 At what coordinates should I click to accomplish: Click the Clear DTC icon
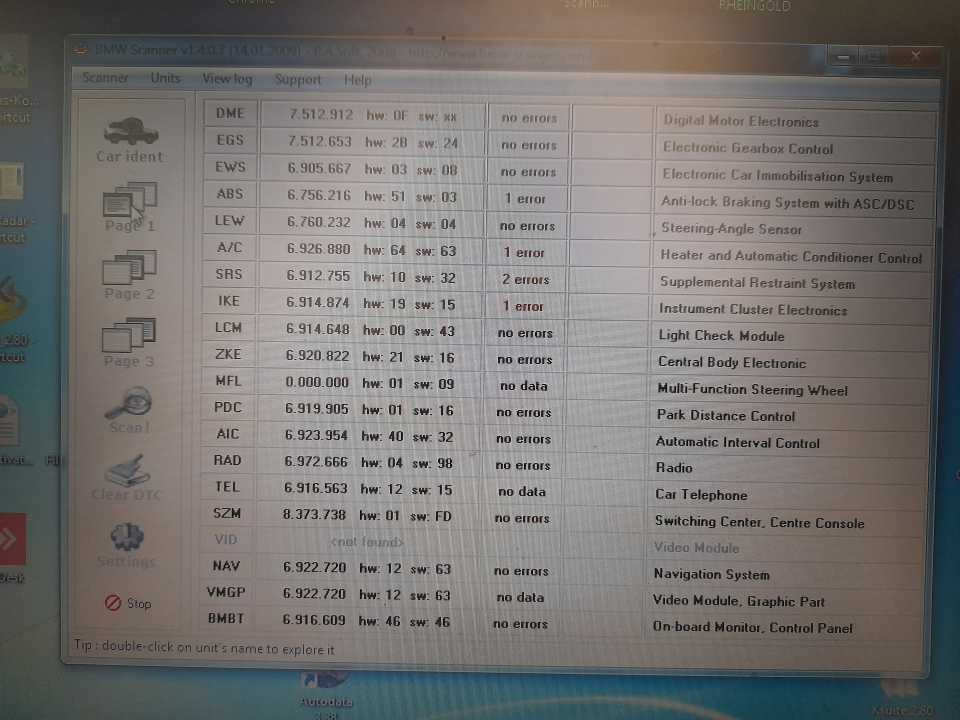click(127, 473)
